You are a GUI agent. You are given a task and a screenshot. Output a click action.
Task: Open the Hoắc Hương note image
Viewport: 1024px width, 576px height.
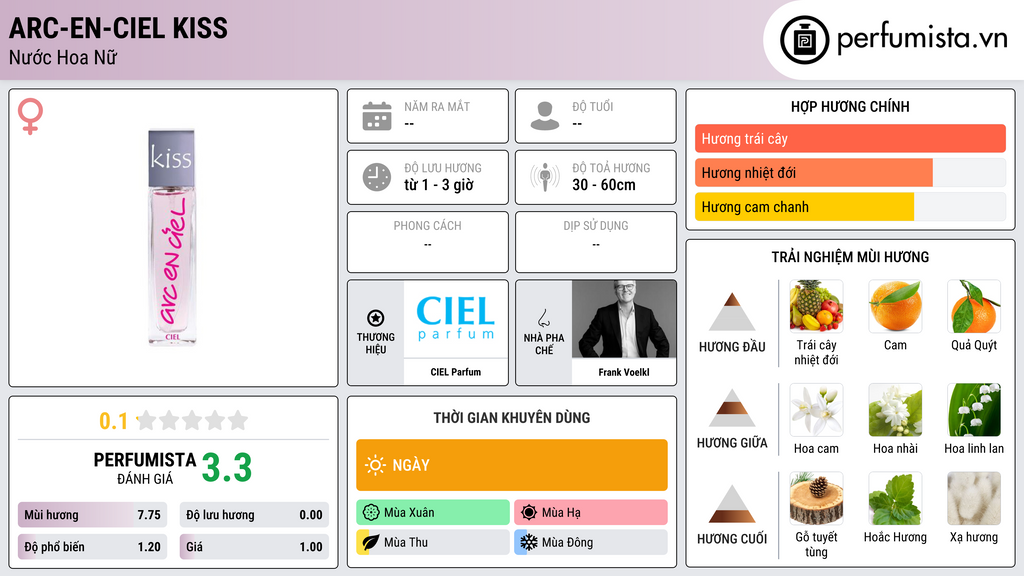pyautogui.click(x=895, y=499)
